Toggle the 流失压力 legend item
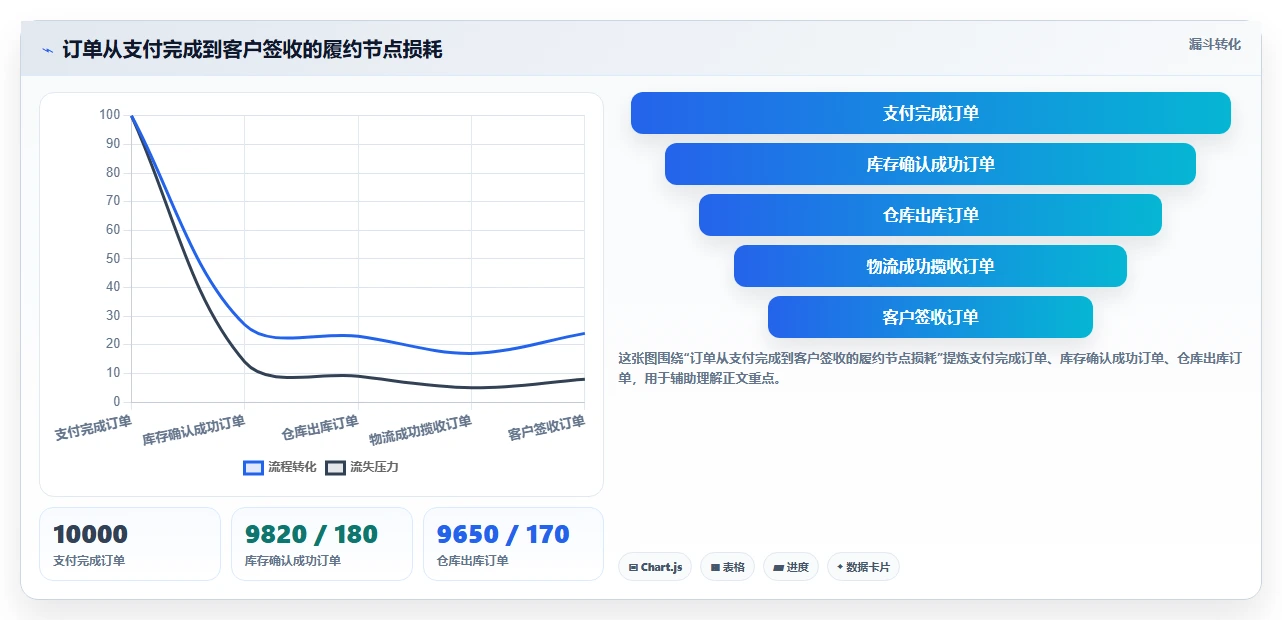The height and width of the screenshot is (620, 1282). [362, 467]
